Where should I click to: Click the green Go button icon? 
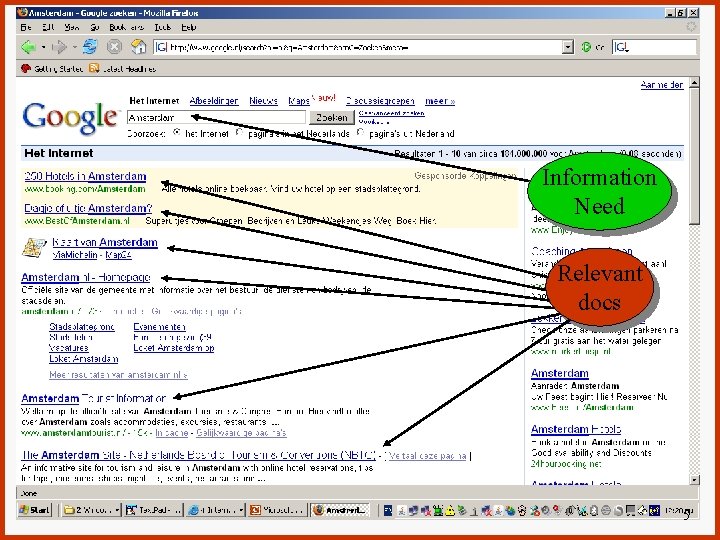(586, 47)
